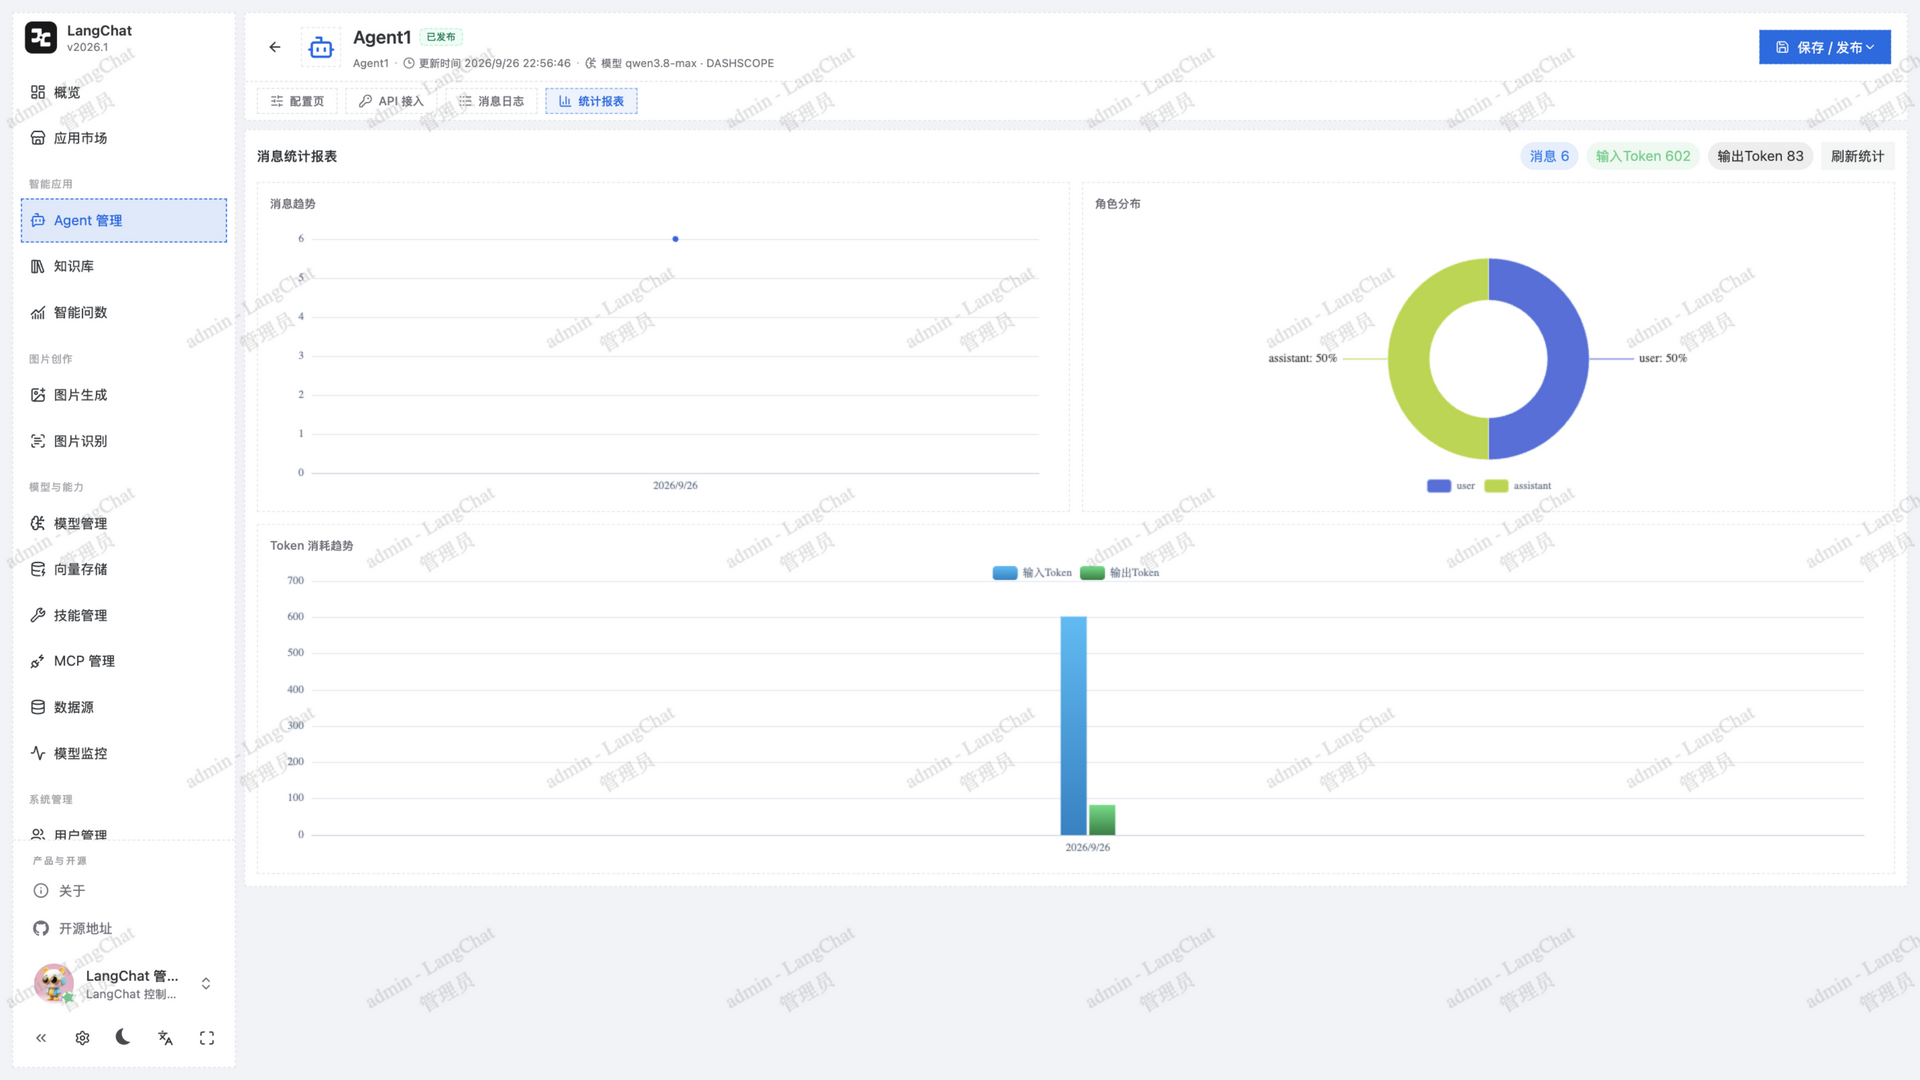This screenshot has height=1080, width=1920.
Task: Open 智能问数 chart icon
Action: pos(38,312)
